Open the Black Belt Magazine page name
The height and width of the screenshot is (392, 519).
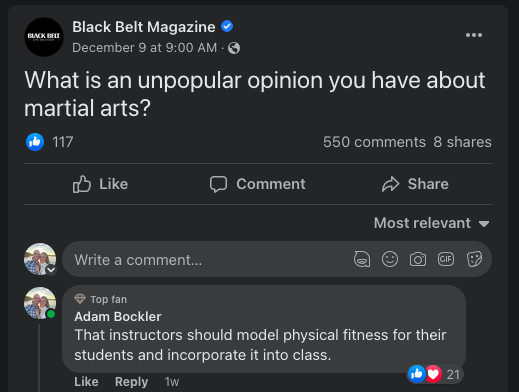click(144, 27)
